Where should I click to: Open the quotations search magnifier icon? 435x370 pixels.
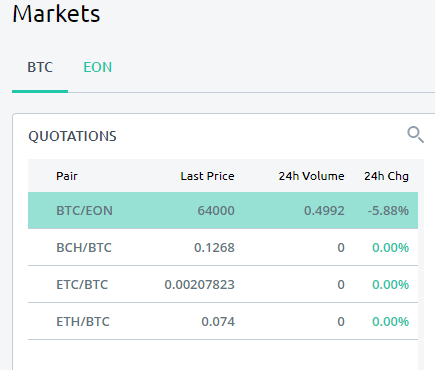[x=416, y=135]
